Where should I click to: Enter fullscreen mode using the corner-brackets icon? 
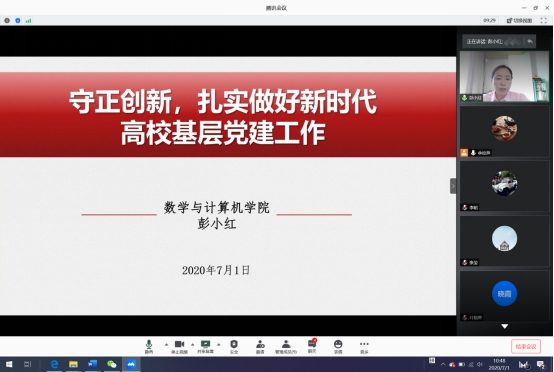544,20
